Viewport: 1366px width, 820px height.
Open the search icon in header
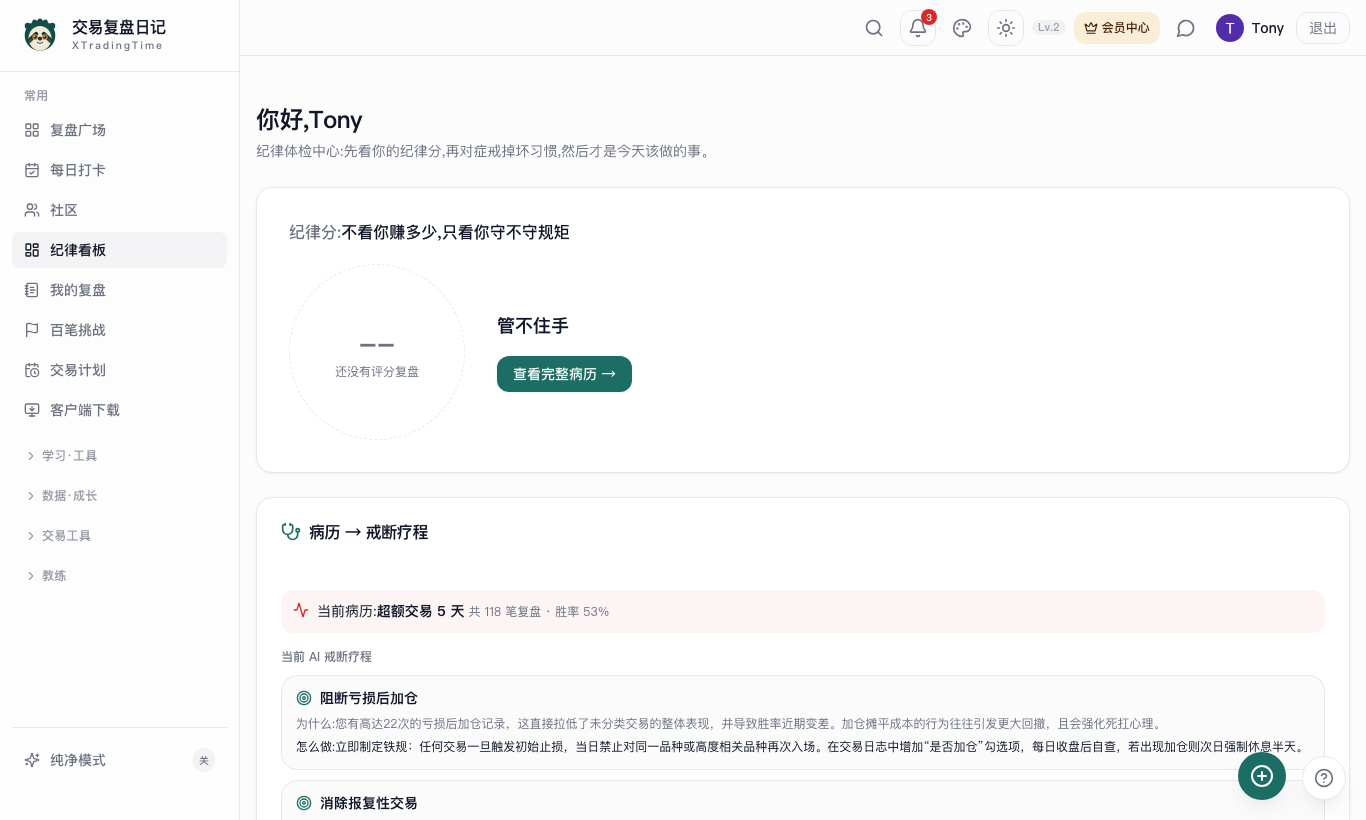[x=874, y=28]
